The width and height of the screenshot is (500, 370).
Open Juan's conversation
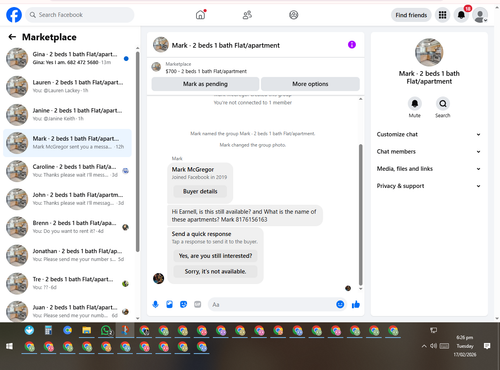(67, 311)
